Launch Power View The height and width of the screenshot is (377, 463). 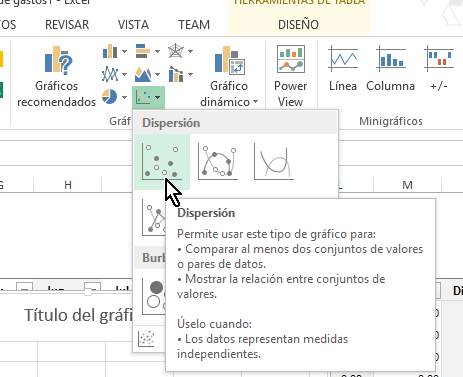[x=291, y=76]
